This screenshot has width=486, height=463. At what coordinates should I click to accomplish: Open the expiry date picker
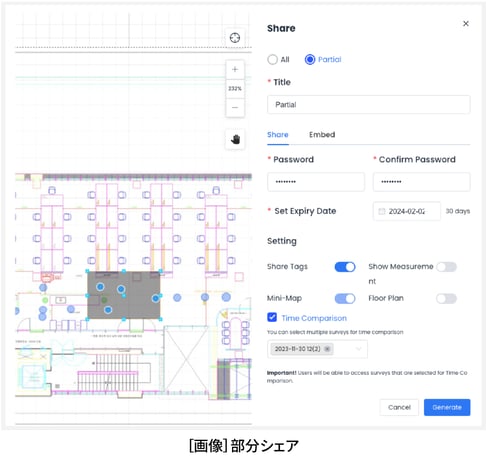pyautogui.click(x=407, y=211)
